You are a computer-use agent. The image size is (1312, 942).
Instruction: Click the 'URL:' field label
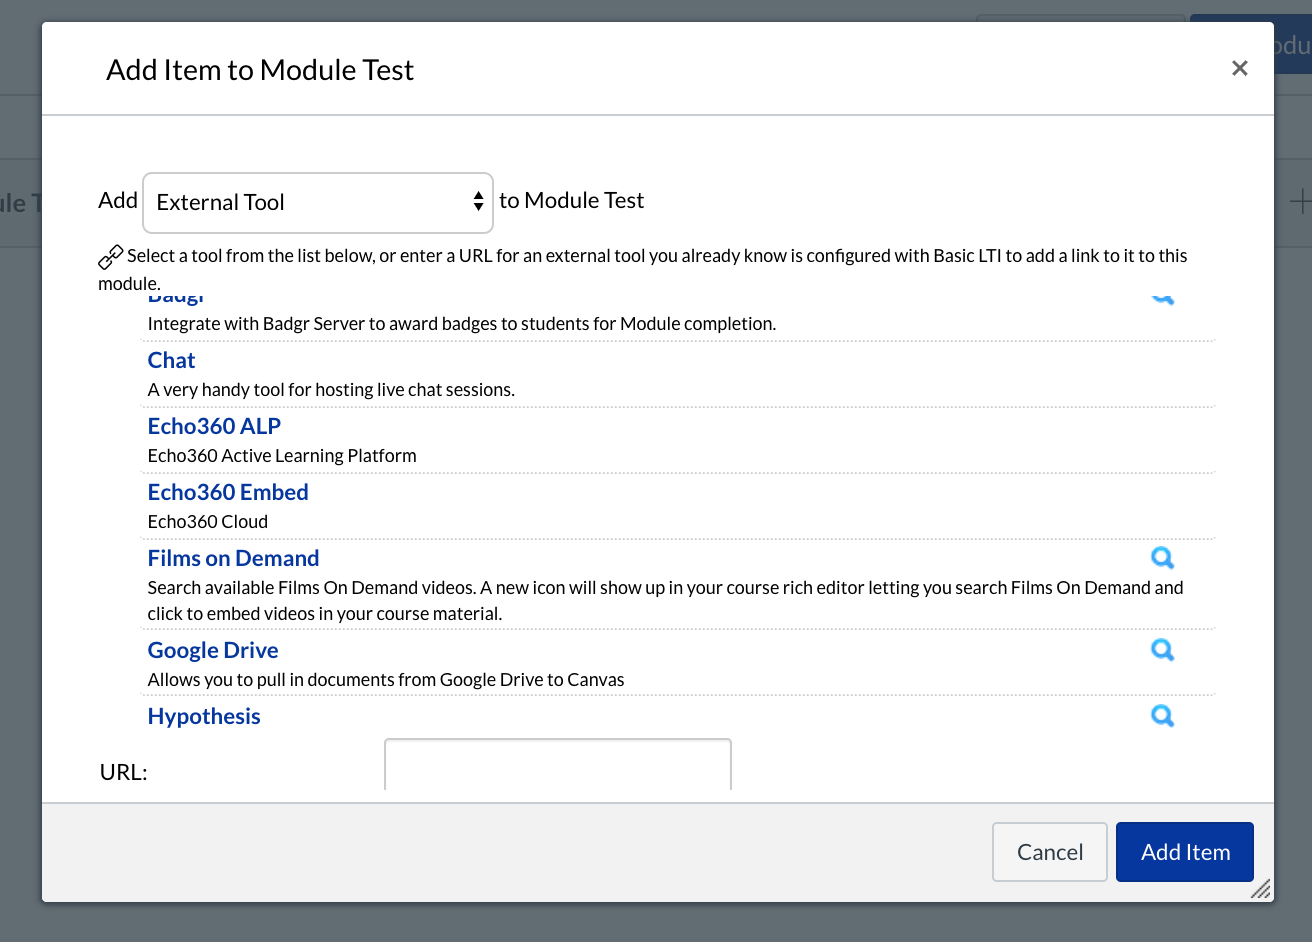coord(123,772)
